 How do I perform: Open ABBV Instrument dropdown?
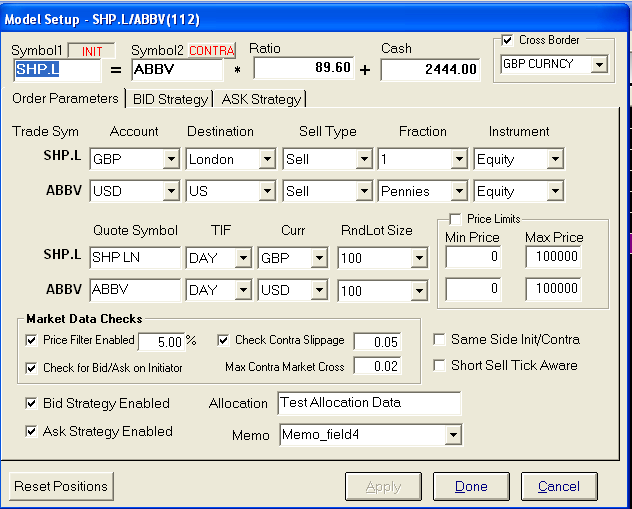(x=555, y=191)
